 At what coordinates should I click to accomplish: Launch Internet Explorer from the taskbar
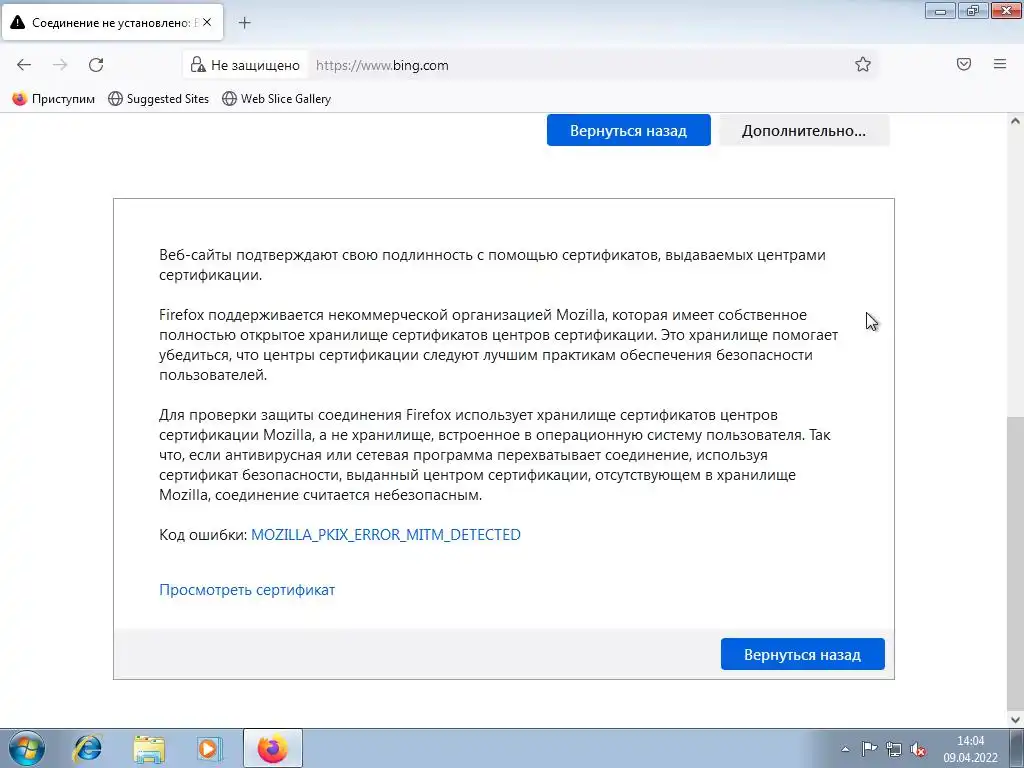pos(88,748)
